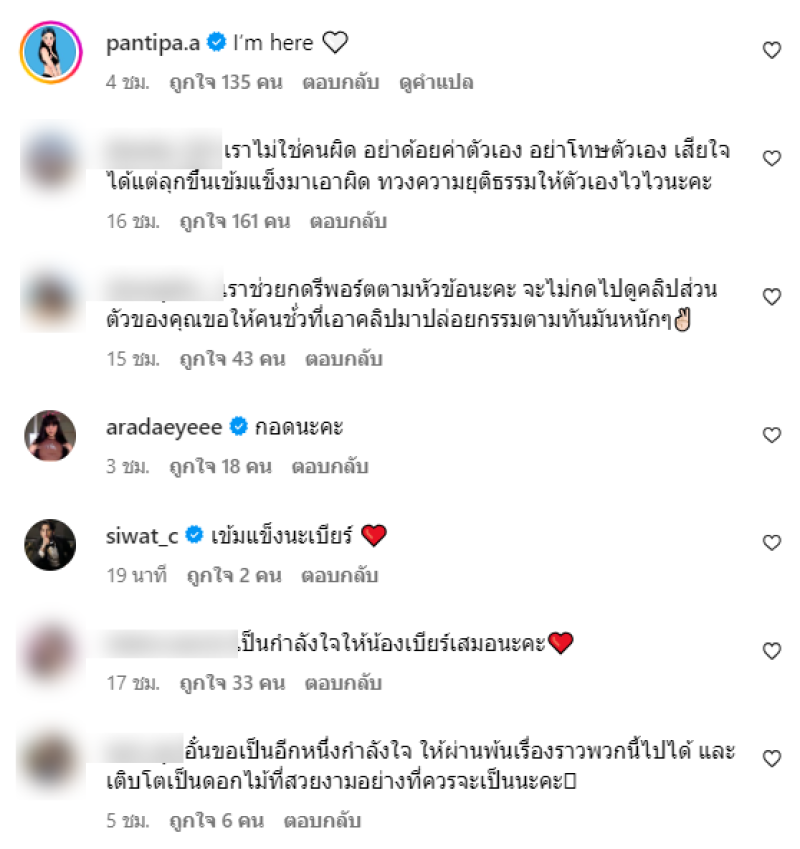
Task: Open aradaeyeee username link
Action: (164, 428)
